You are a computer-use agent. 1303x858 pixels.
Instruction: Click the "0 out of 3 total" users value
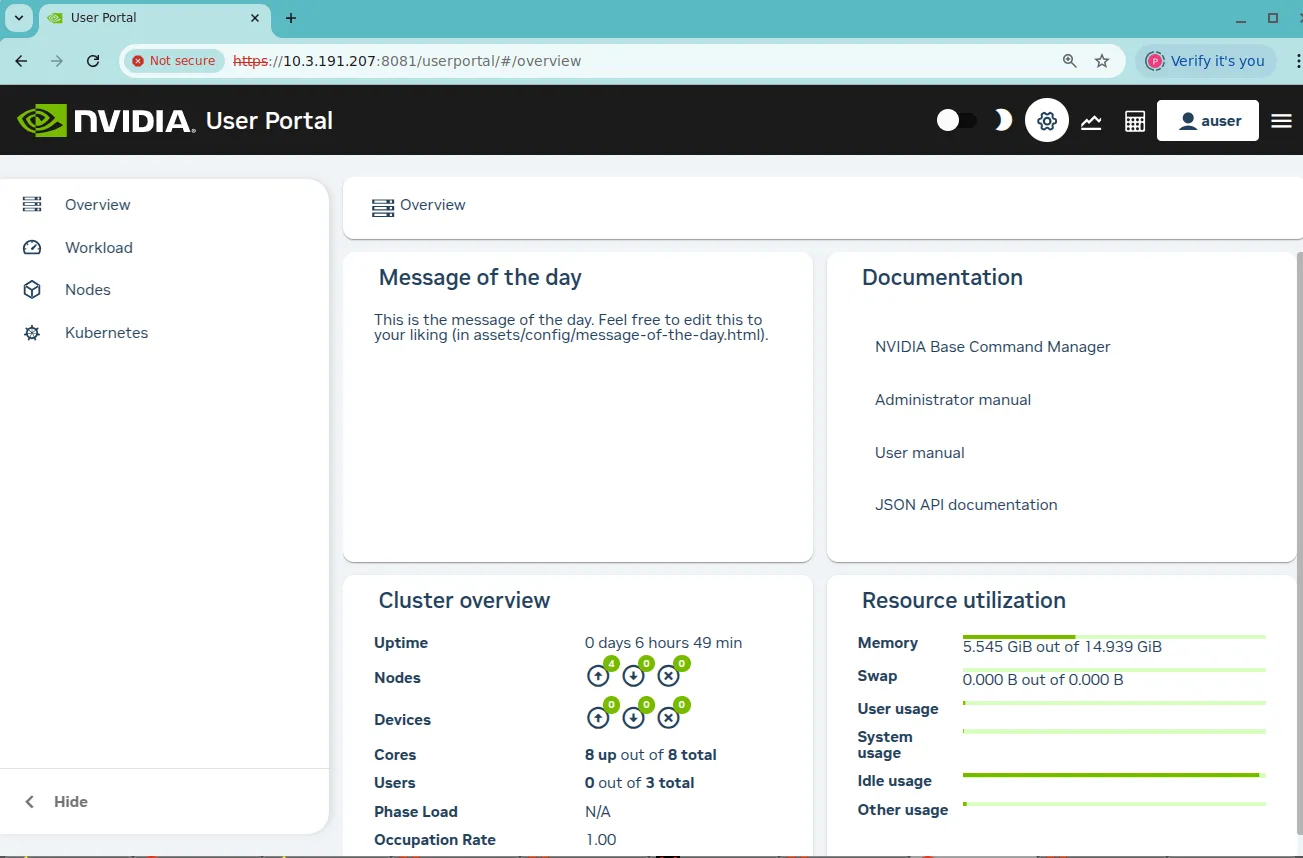pyautogui.click(x=640, y=783)
